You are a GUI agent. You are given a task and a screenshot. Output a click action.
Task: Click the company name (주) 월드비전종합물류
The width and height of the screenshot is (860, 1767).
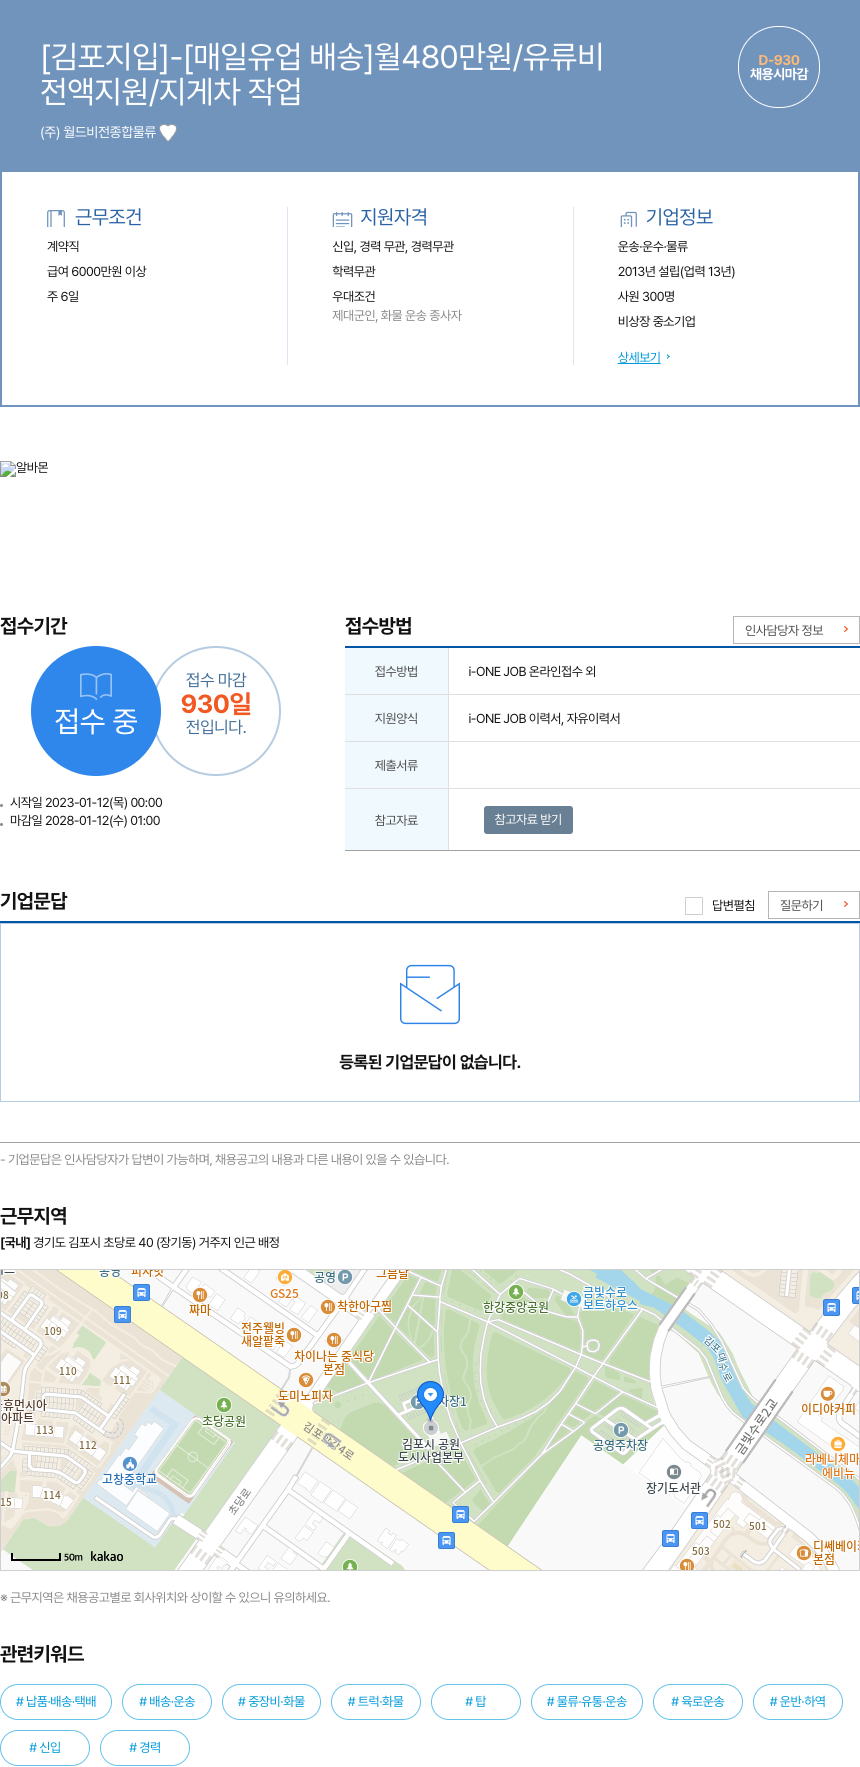coord(98,132)
